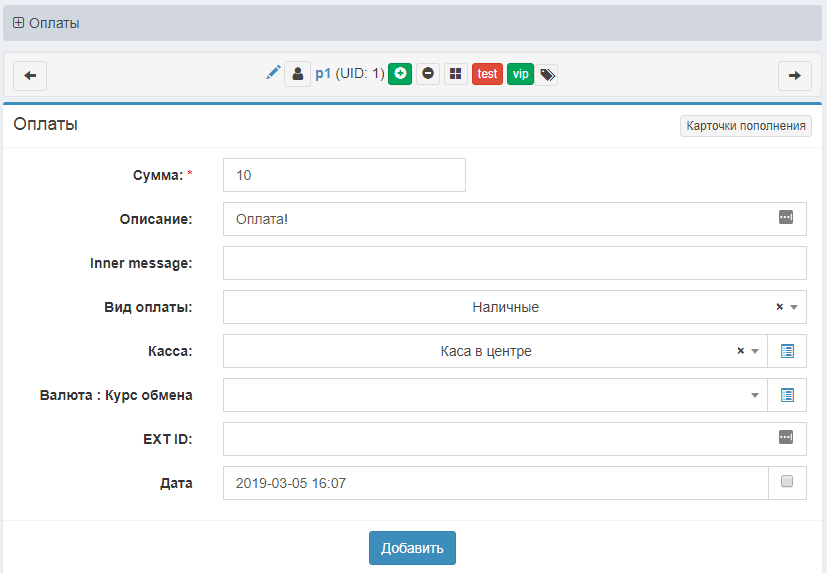Viewport: 827px width, 573px height.
Task: Open the Валюта : Курс обмена dropdown
Action: [755, 395]
